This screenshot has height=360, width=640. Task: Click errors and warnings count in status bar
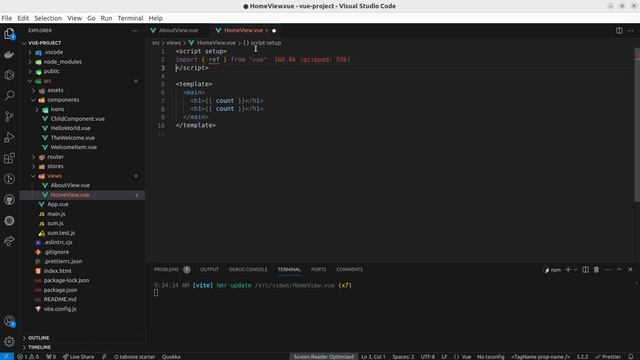[28, 356]
